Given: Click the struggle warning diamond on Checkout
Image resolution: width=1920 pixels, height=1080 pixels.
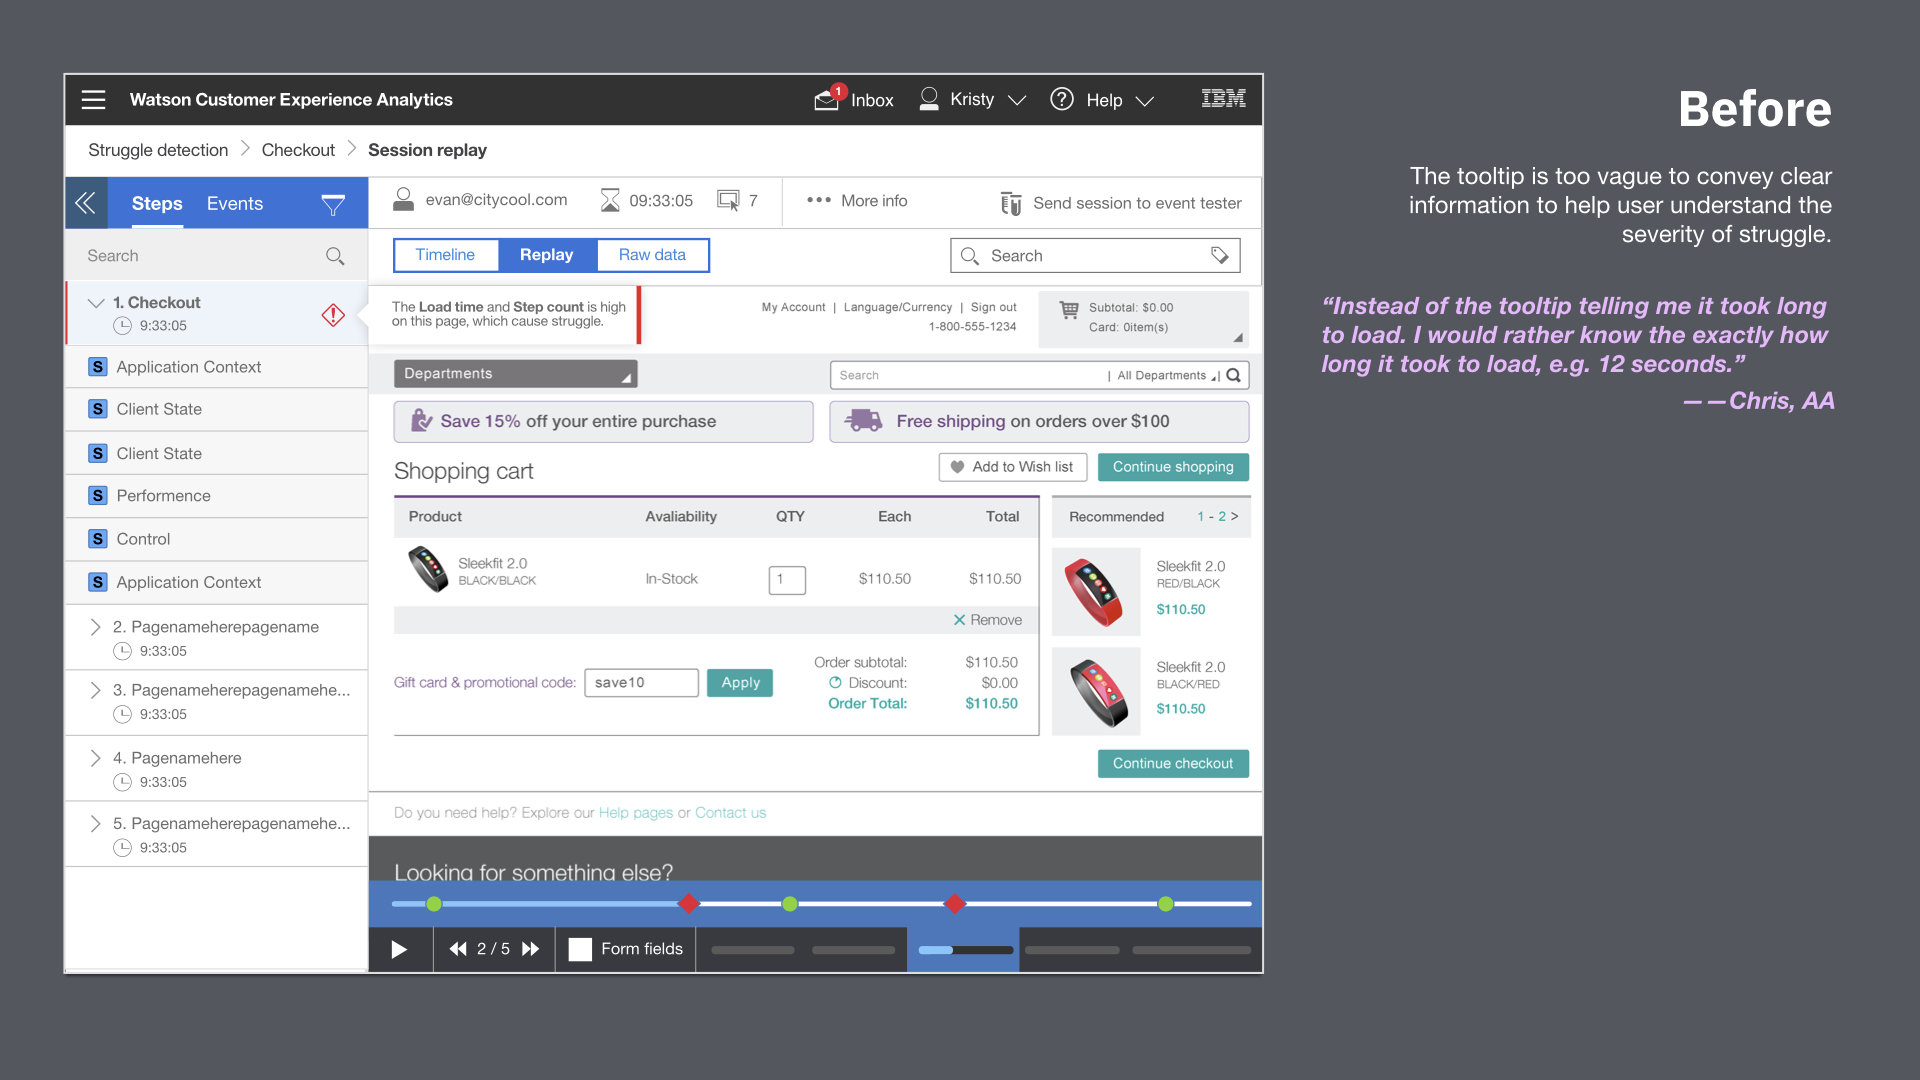Looking at the screenshot, I should pyautogui.click(x=333, y=314).
